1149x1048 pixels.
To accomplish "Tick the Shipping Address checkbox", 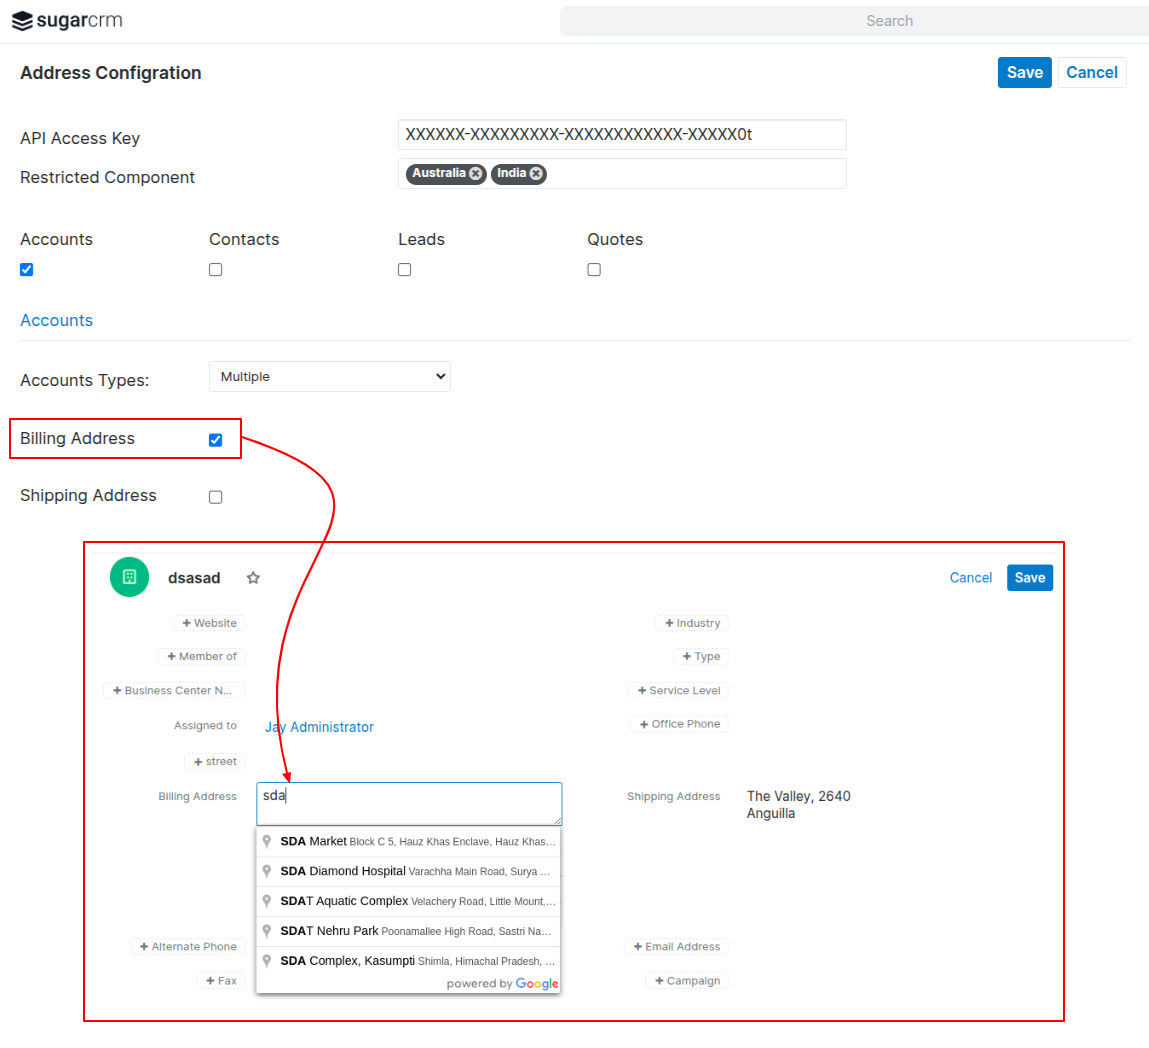I will point(216,497).
